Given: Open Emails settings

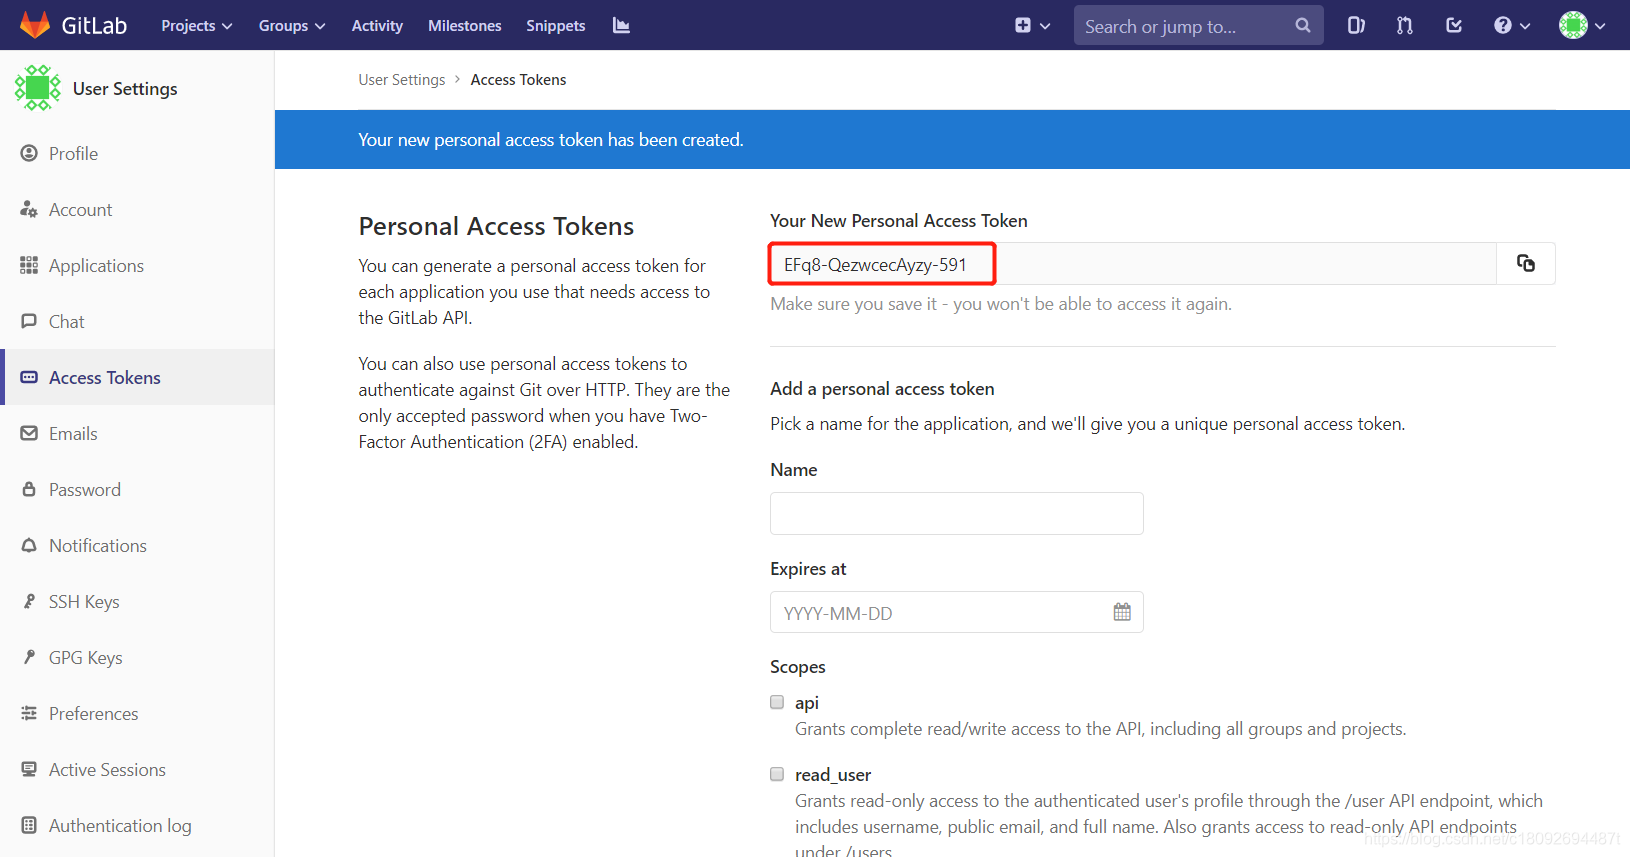Looking at the screenshot, I should pos(137,433).
